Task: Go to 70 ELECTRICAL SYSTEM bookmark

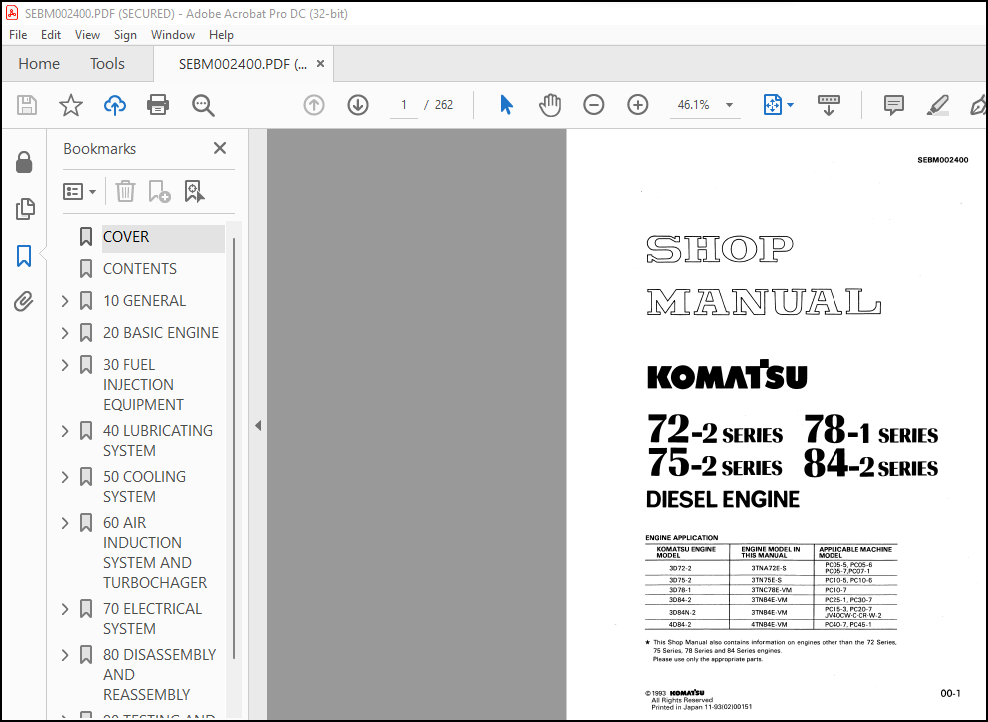Action: pos(152,619)
